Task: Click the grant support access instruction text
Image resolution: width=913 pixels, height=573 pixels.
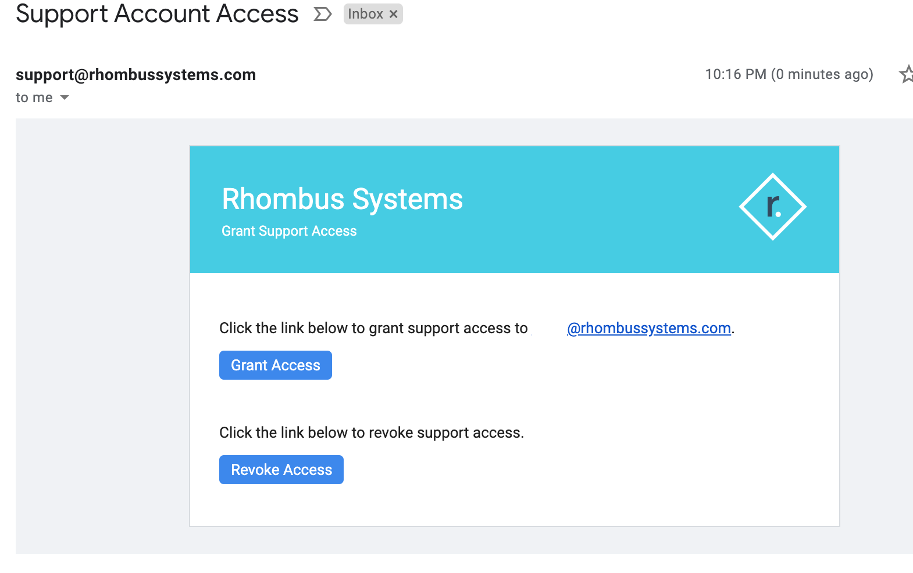Action: [x=373, y=328]
